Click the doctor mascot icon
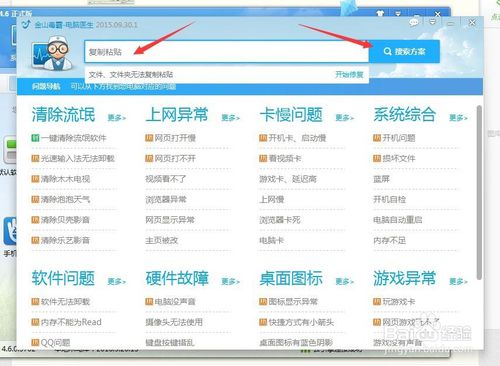 point(53,53)
